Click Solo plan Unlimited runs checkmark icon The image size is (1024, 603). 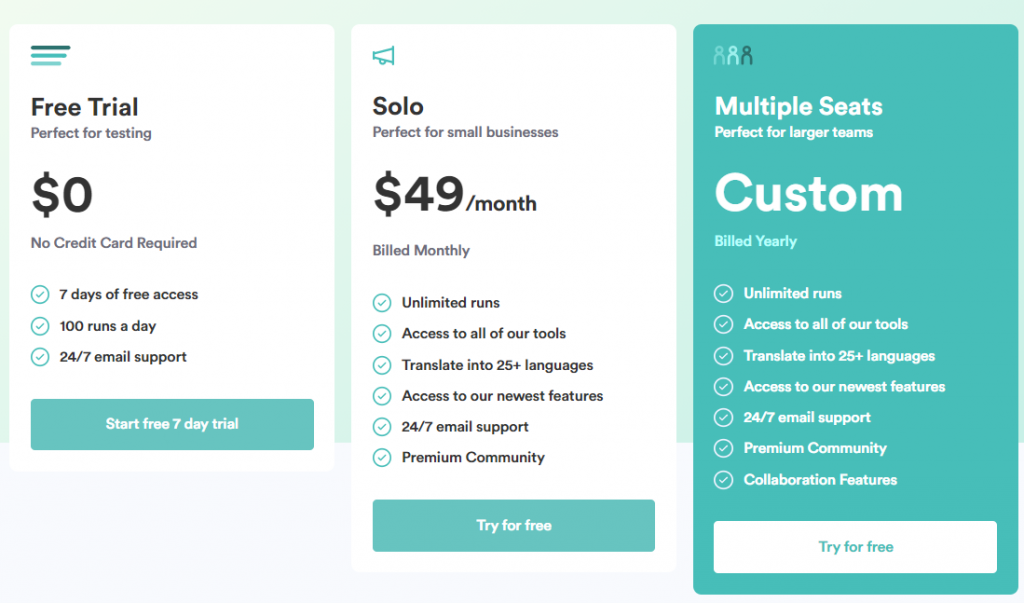click(382, 303)
